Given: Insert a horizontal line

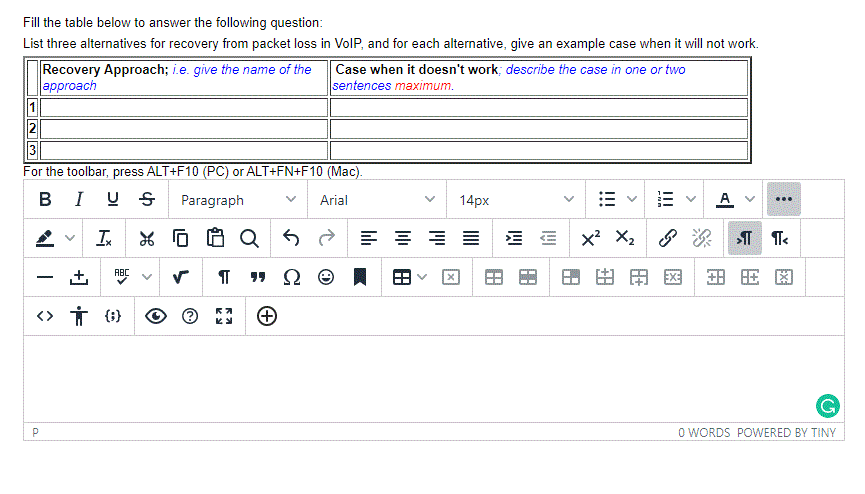Looking at the screenshot, I should point(45,277).
